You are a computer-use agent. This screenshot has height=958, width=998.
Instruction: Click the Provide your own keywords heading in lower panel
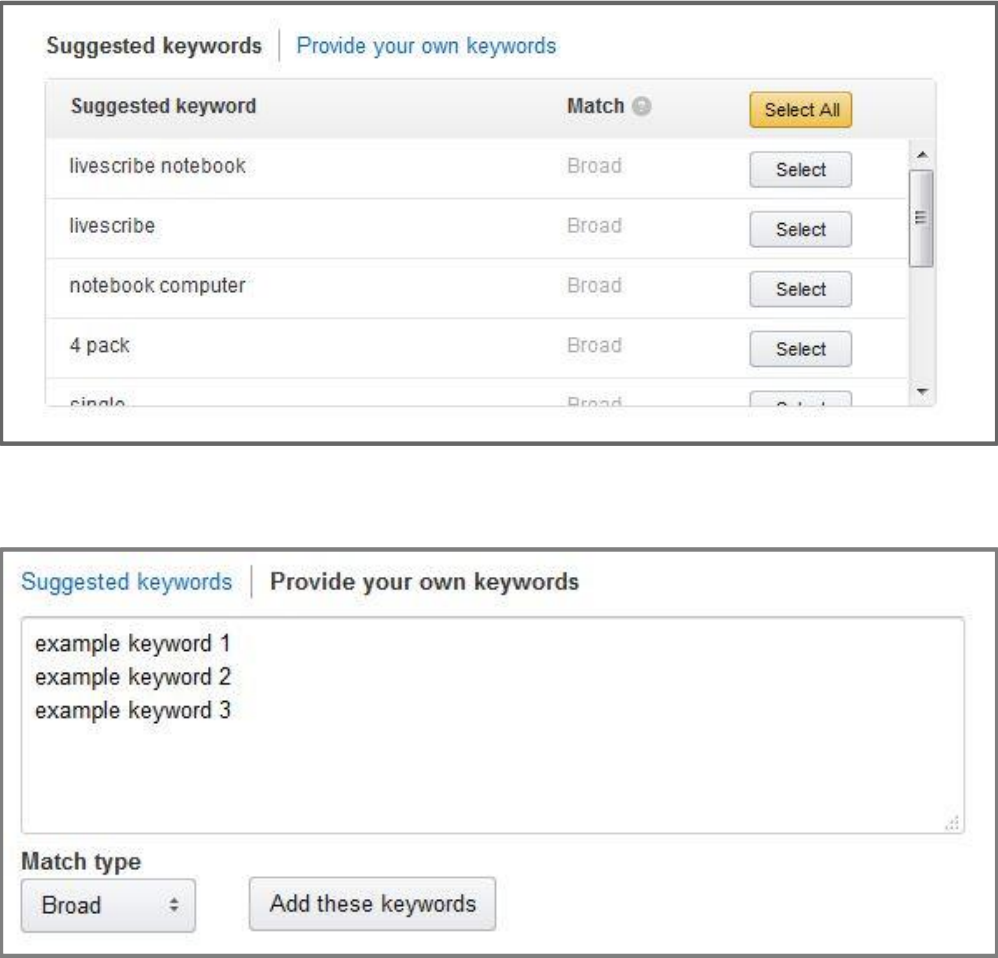point(425,582)
